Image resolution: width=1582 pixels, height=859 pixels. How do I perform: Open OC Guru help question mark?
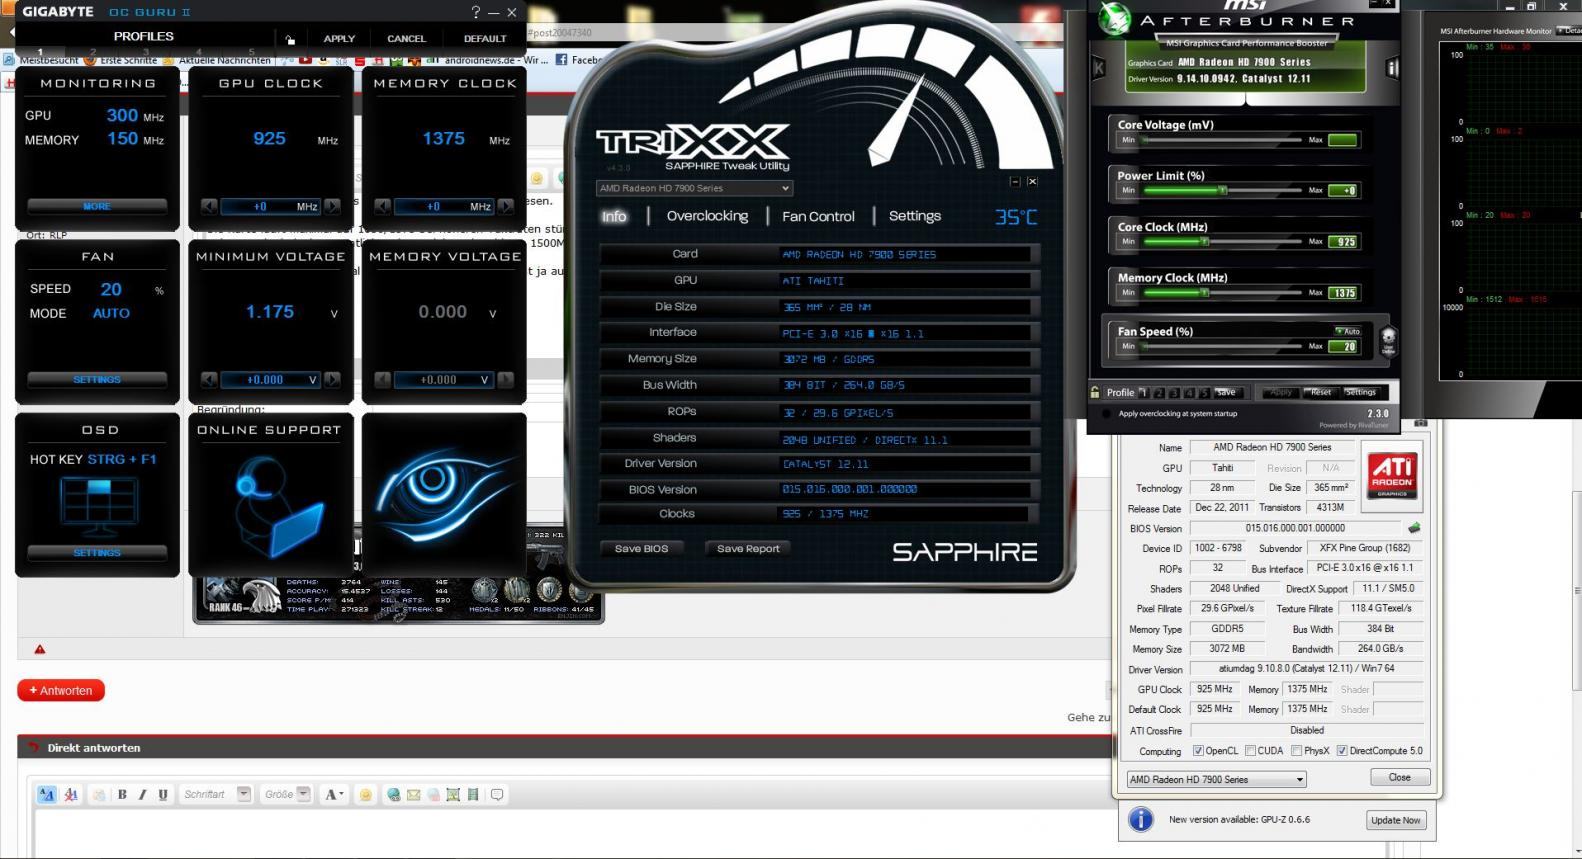[x=476, y=12]
